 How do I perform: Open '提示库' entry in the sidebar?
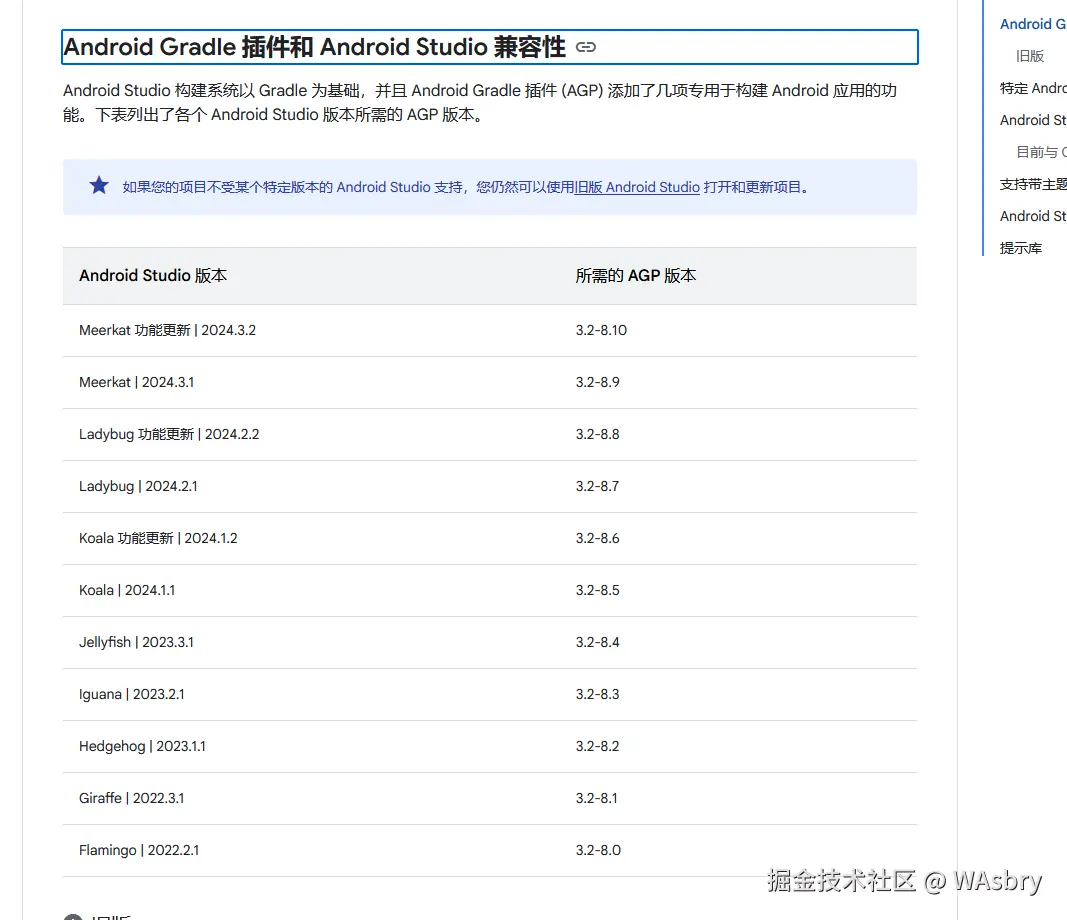(1021, 248)
